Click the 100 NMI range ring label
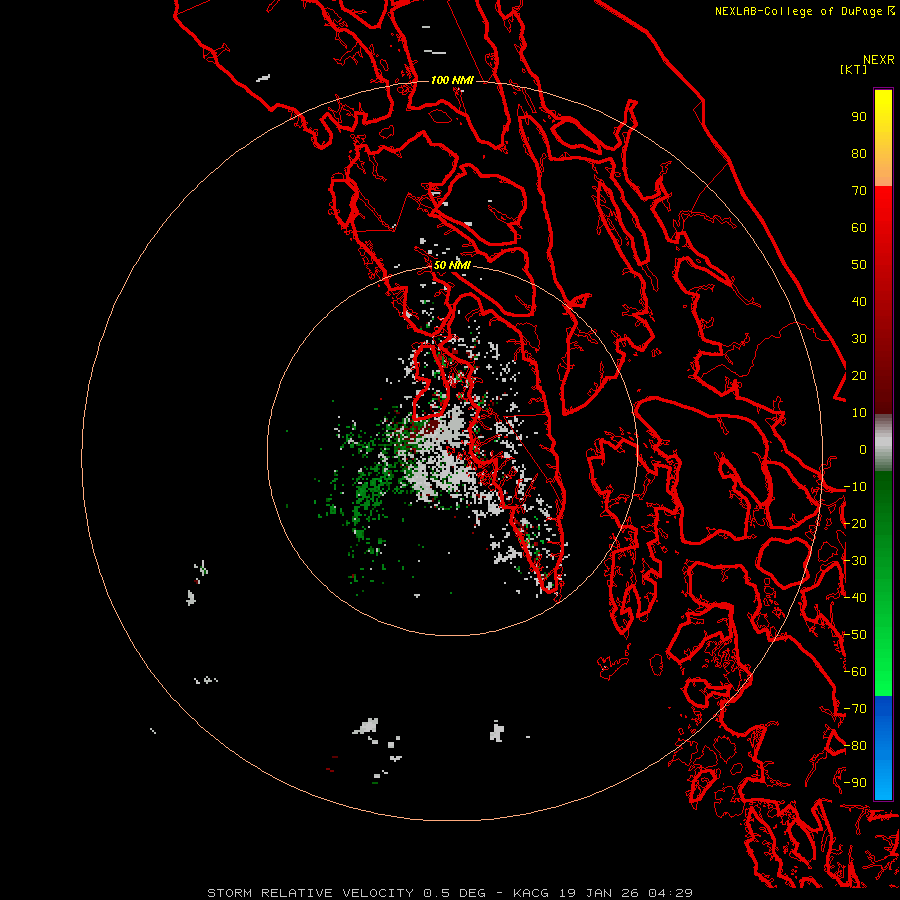Viewport: 900px width, 900px height. 452,80
